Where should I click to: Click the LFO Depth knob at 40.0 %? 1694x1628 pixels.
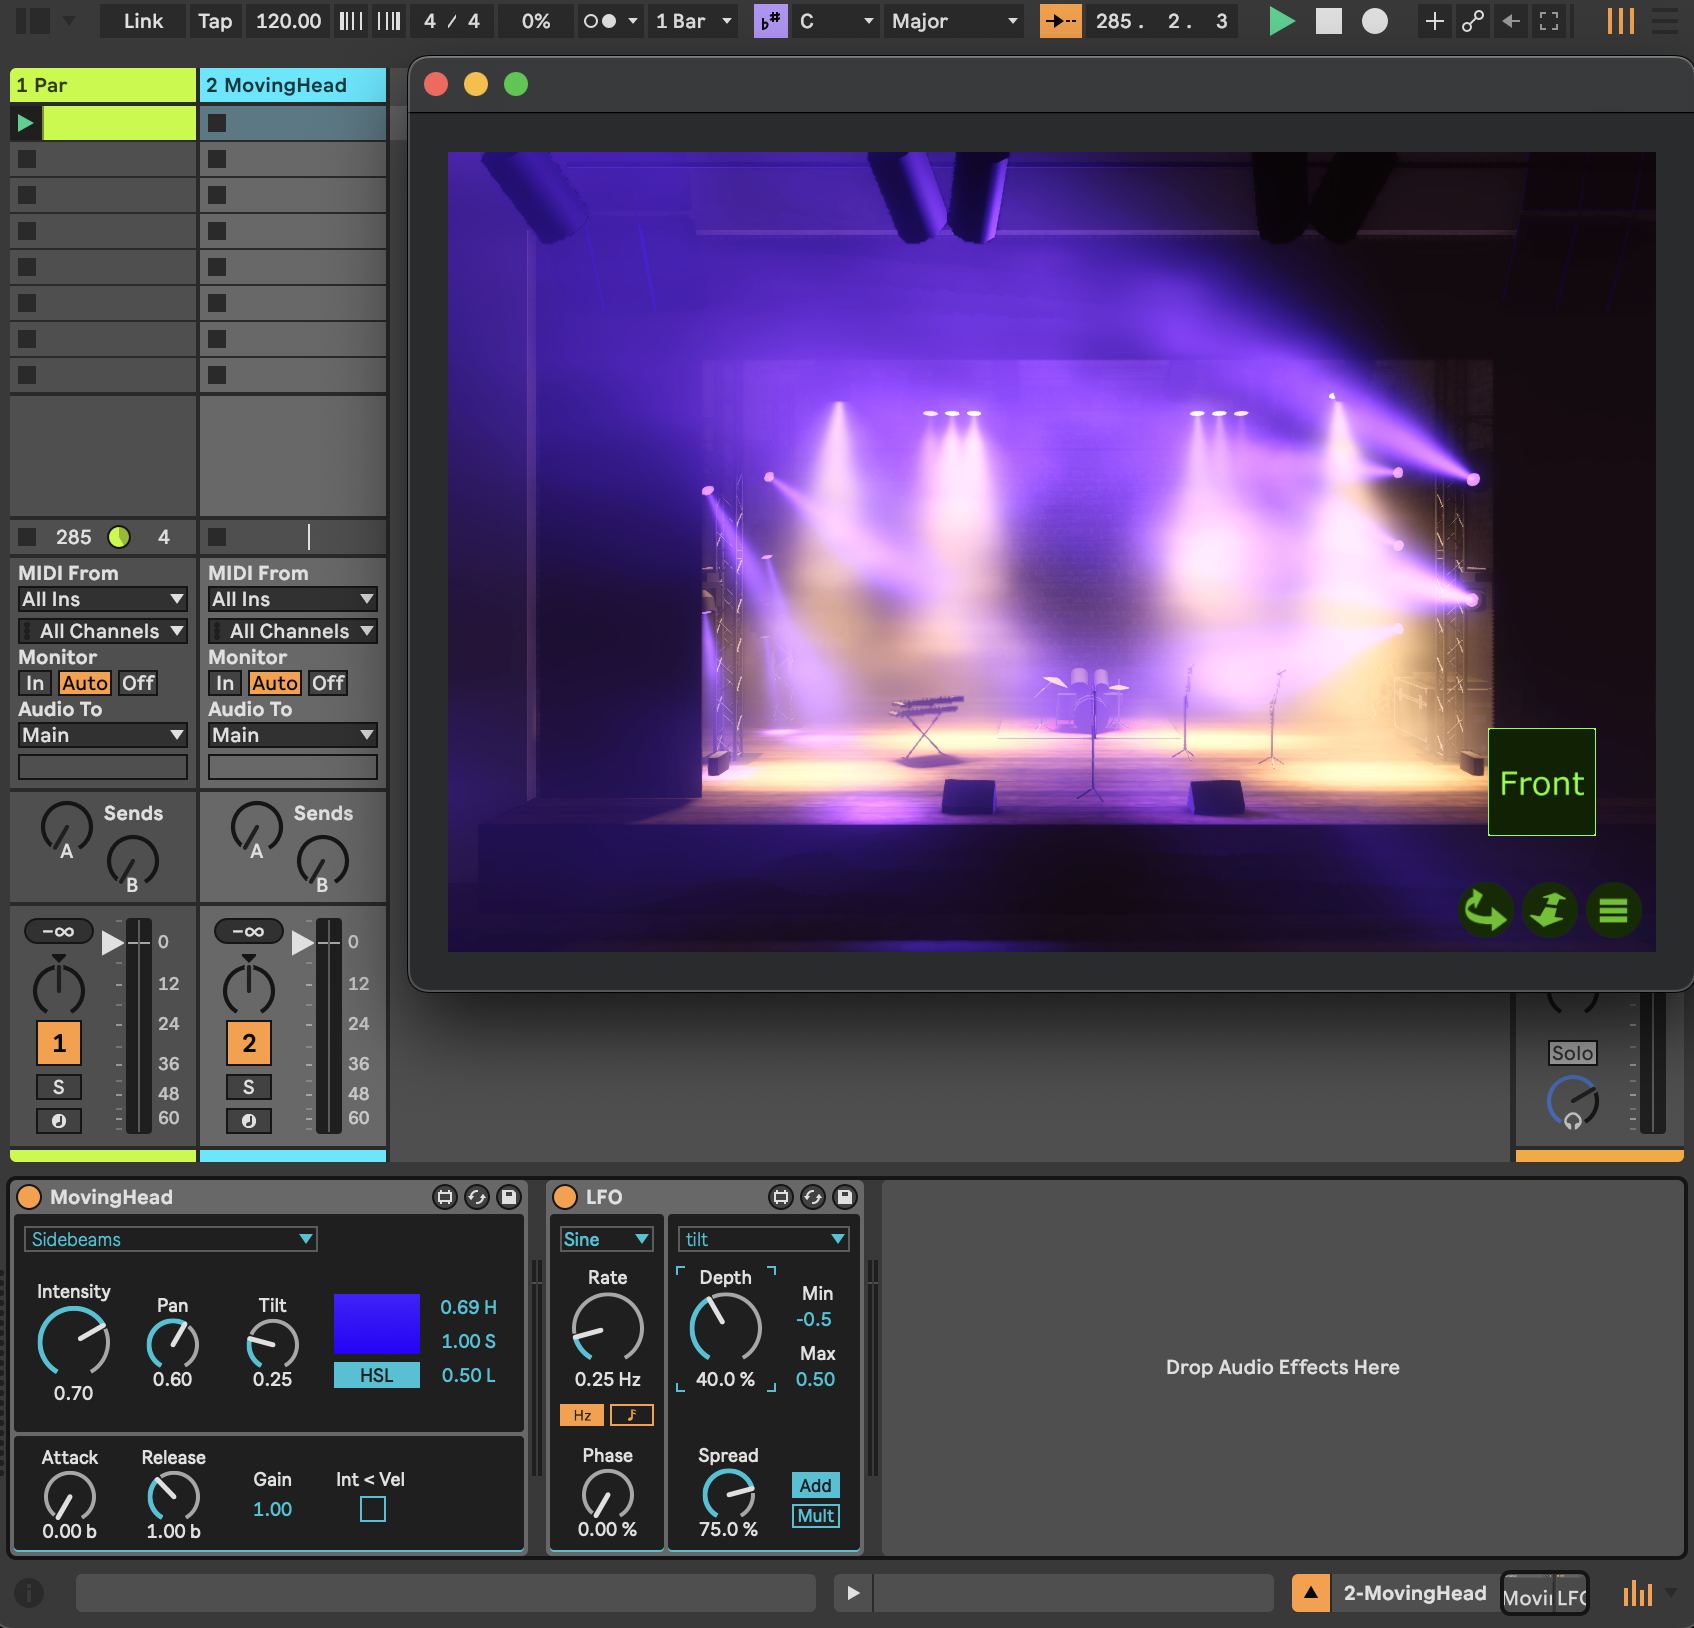point(726,1328)
